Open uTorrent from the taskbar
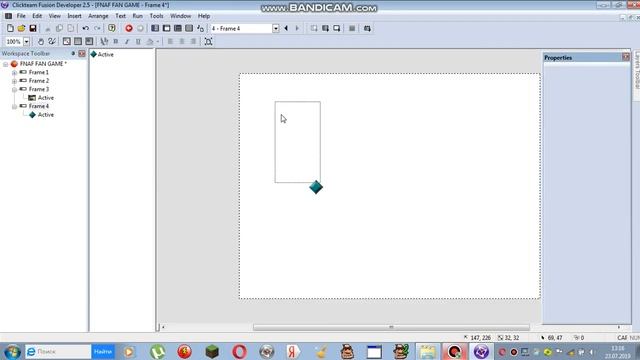640x360 pixels. coord(158,351)
